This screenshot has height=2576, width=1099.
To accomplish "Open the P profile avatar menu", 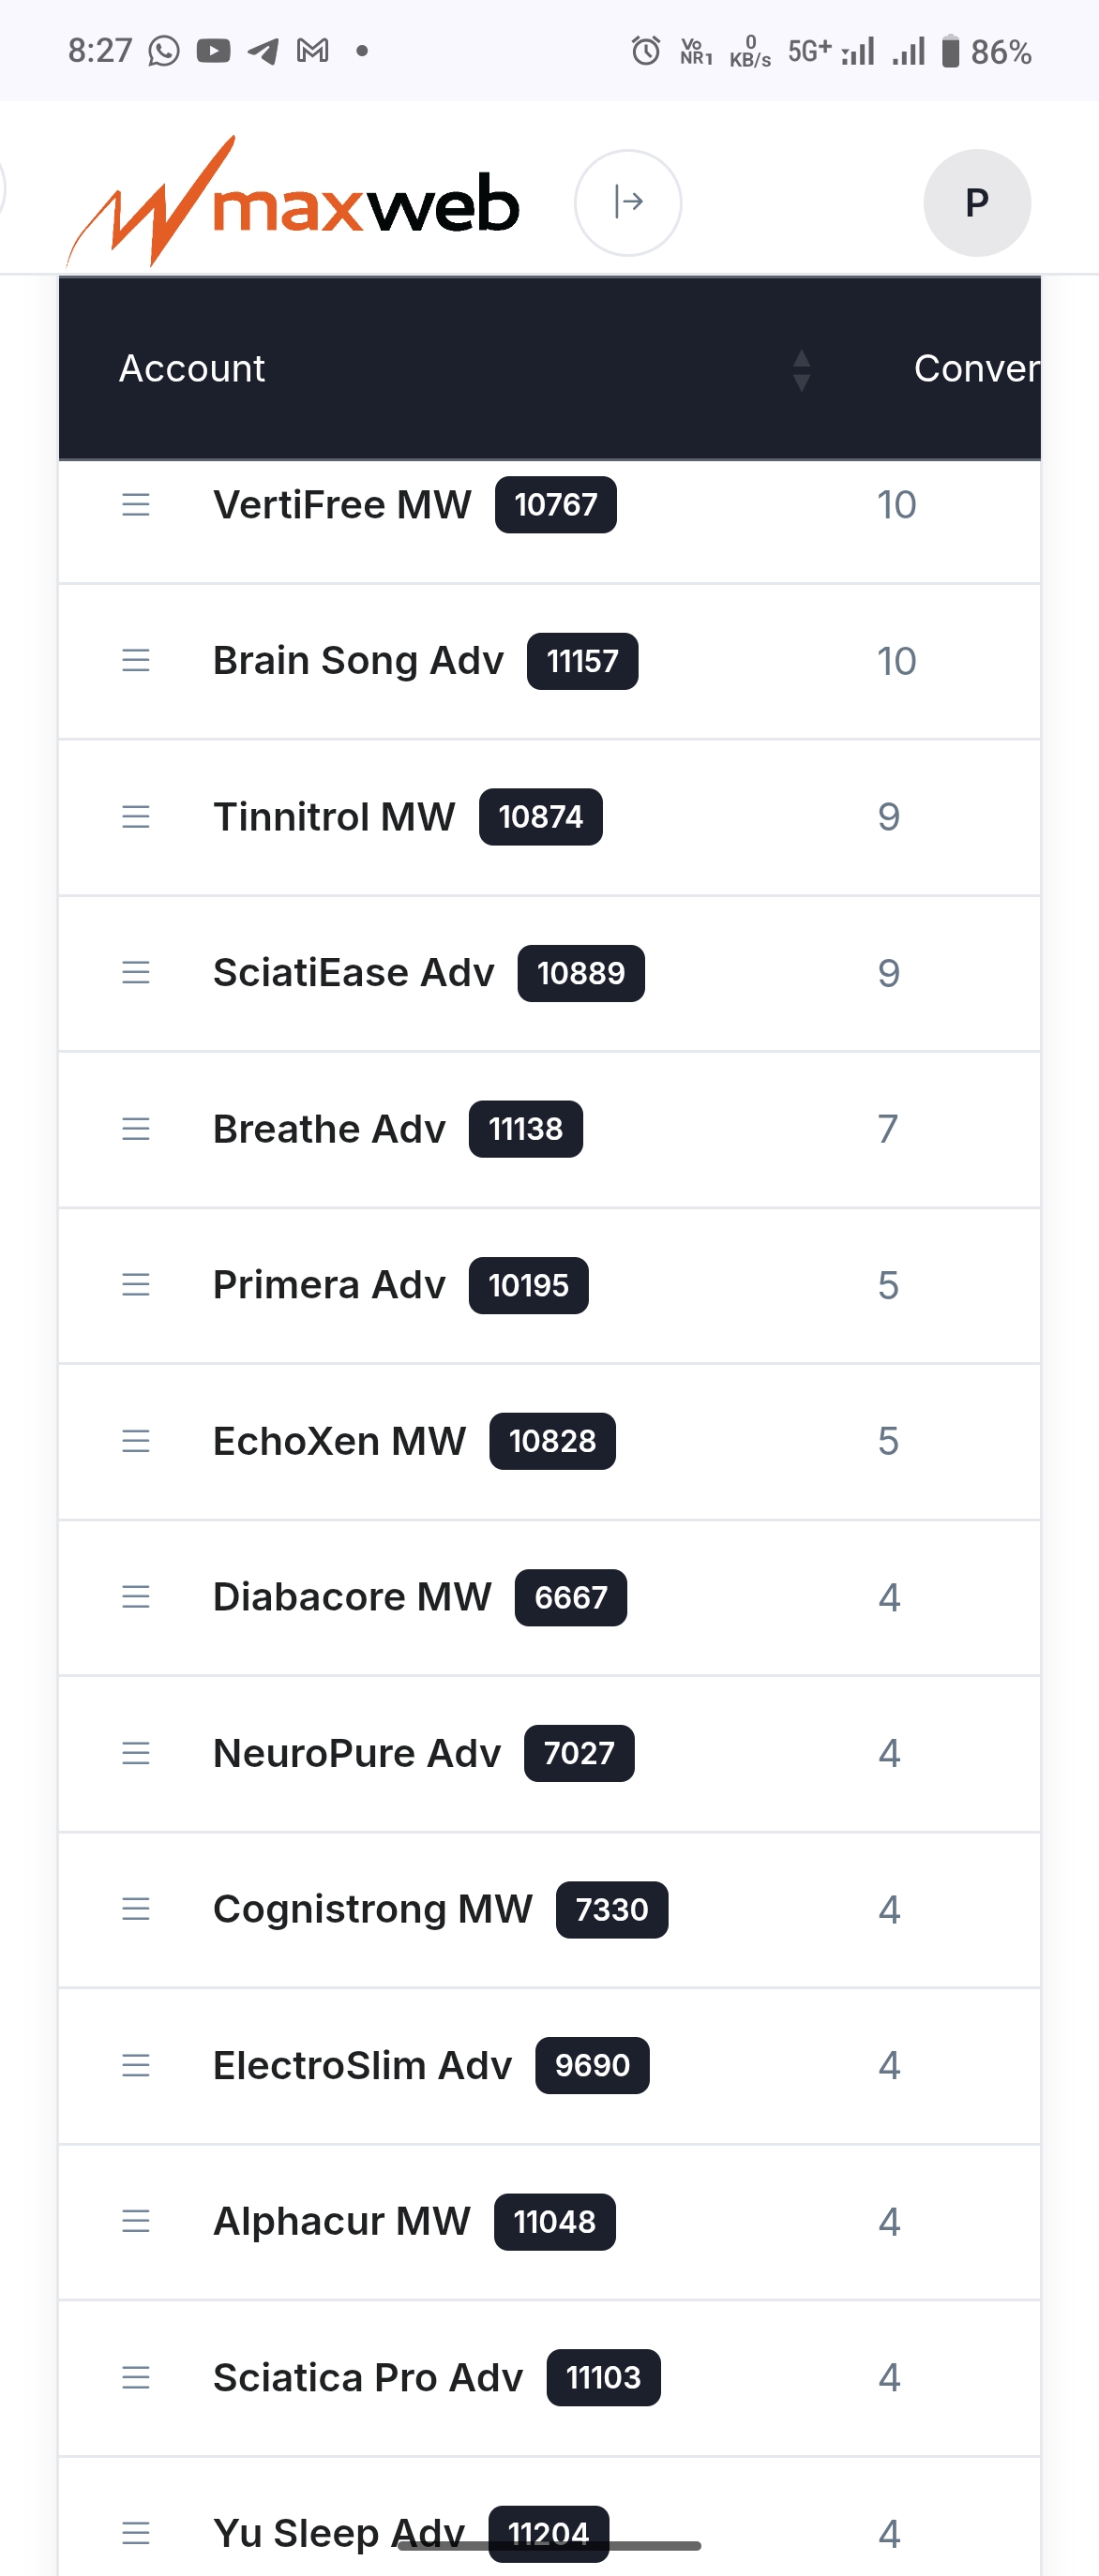I will tap(976, 202).
